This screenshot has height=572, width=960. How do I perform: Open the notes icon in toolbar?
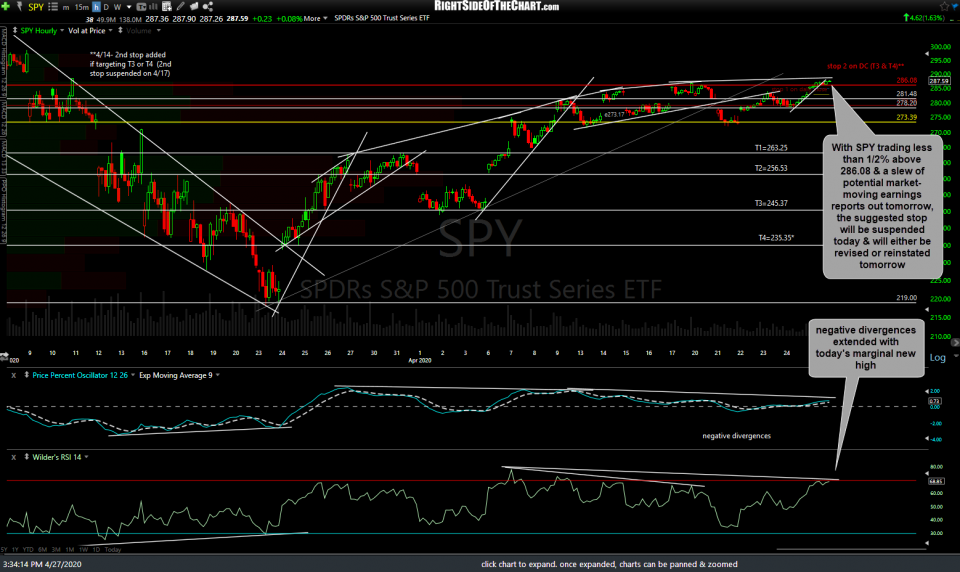click(194, 7)
